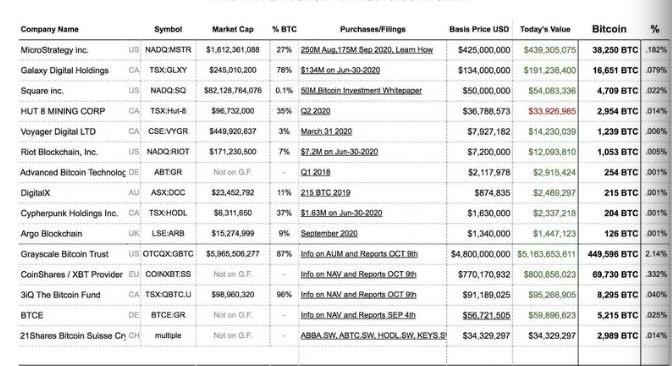Open 21Shares 'ABBA.SW, ABTC.SW' tickers link
This screenshot has height=366, width=672.
[x=373, y=336]
